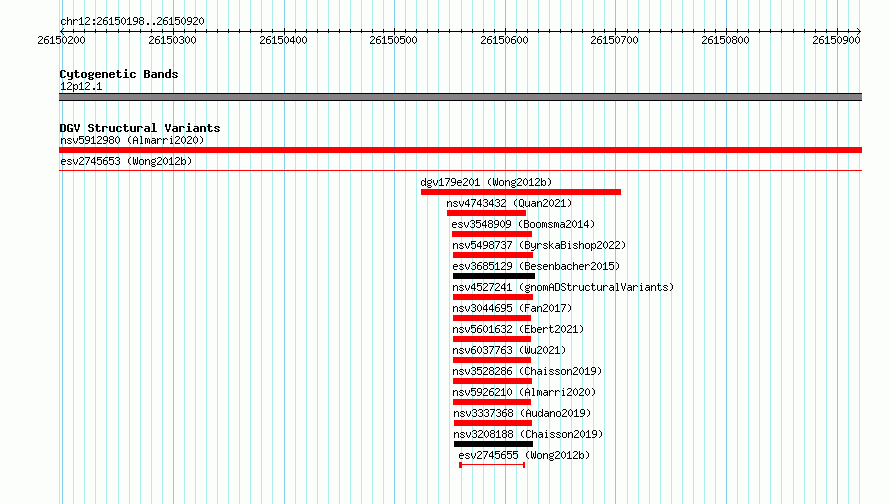890x504 pixels.
Task: Open variant nsv3528286 (Chaisson2019) label
Action: point(527,371)
